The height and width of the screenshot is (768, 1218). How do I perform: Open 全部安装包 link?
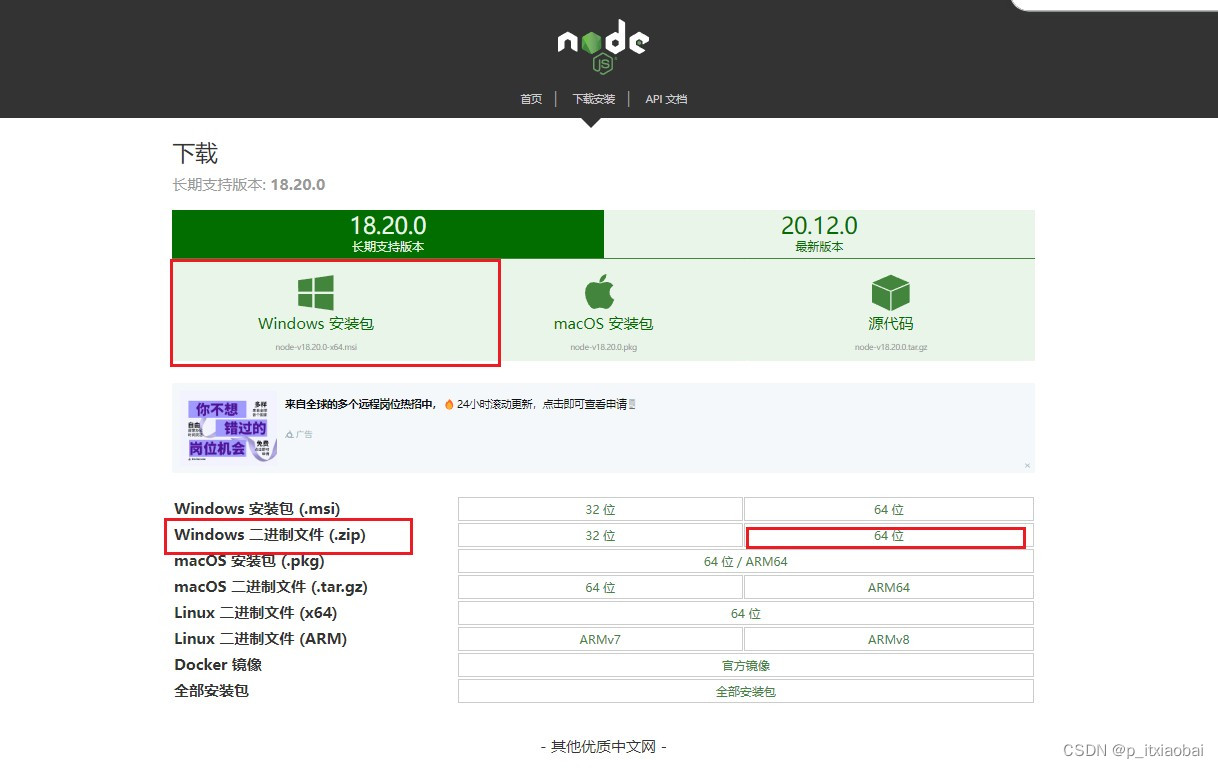746,691
